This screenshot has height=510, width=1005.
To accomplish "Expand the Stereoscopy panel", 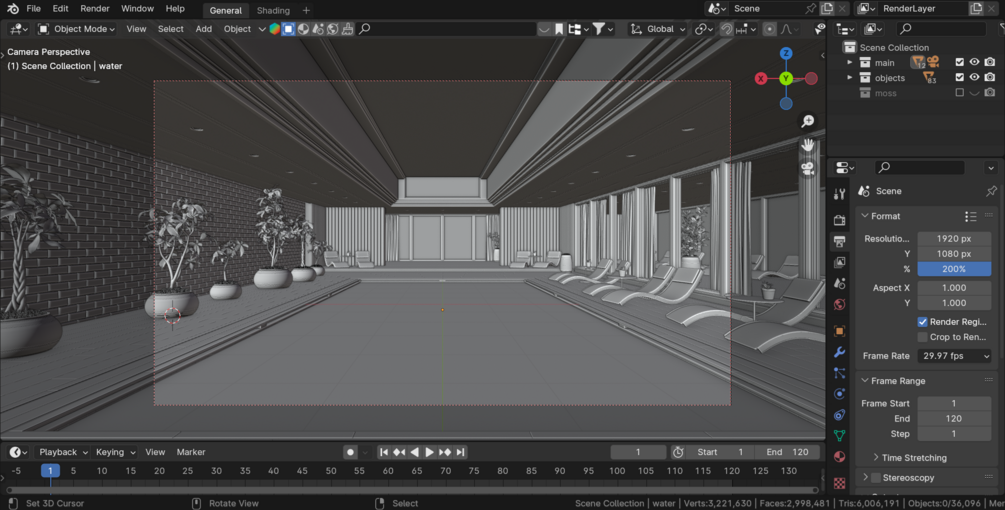I will coord(865,477).
